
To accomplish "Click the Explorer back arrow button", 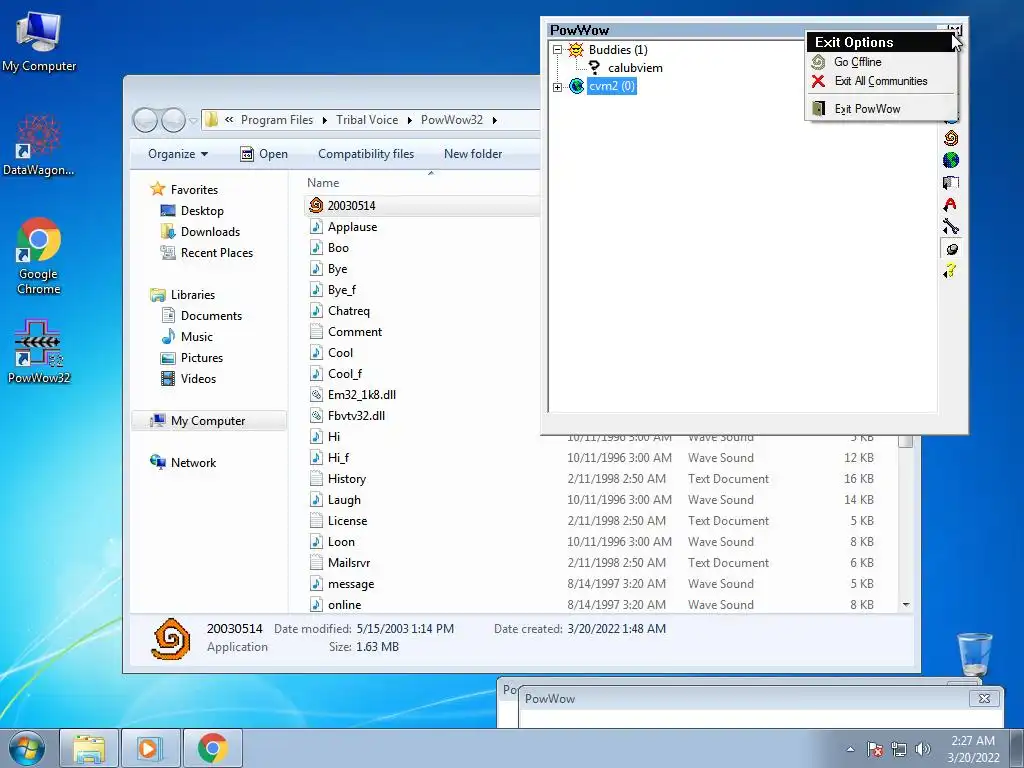I will click(145, 120).
